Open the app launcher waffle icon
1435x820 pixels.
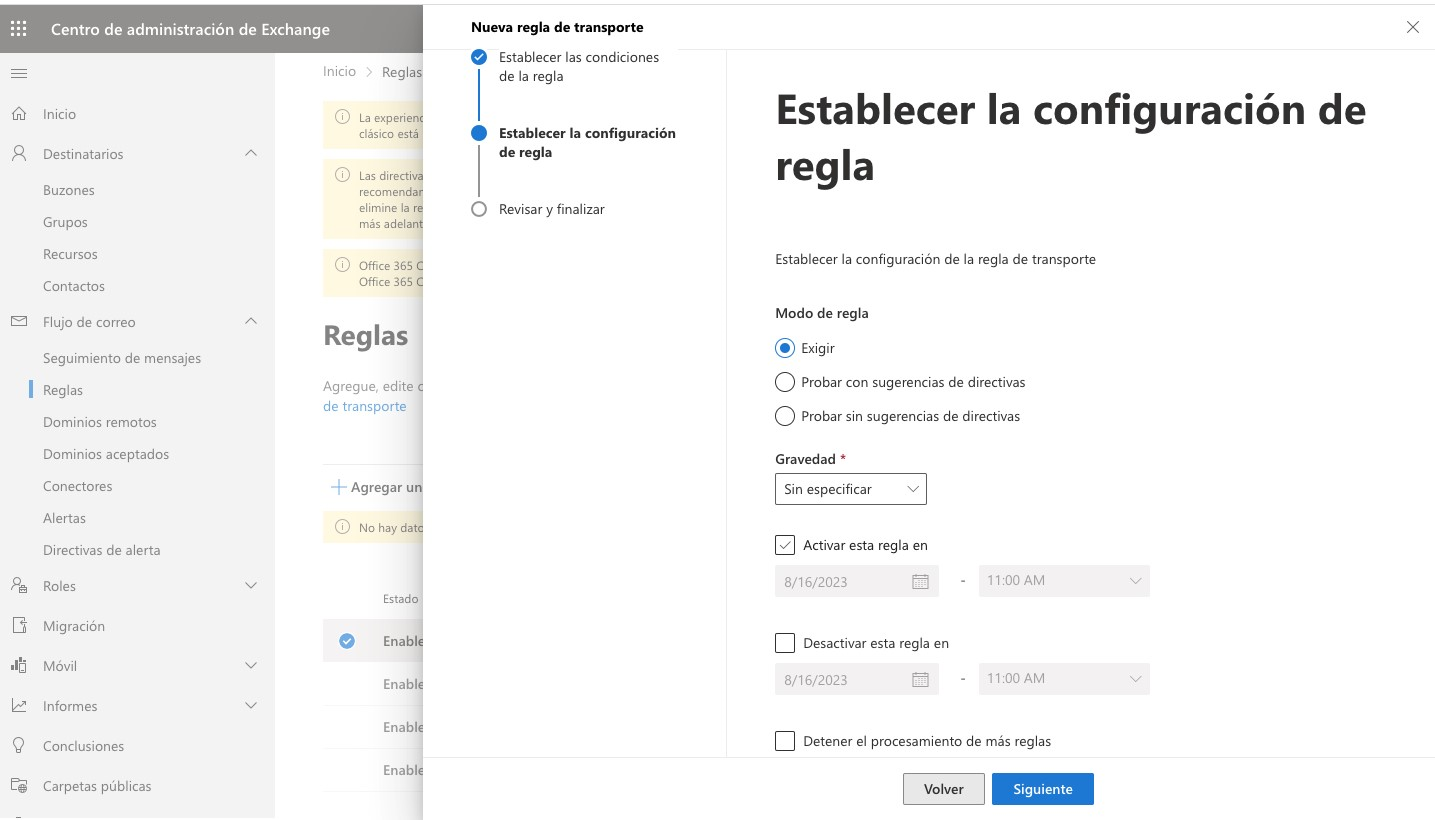19,29
